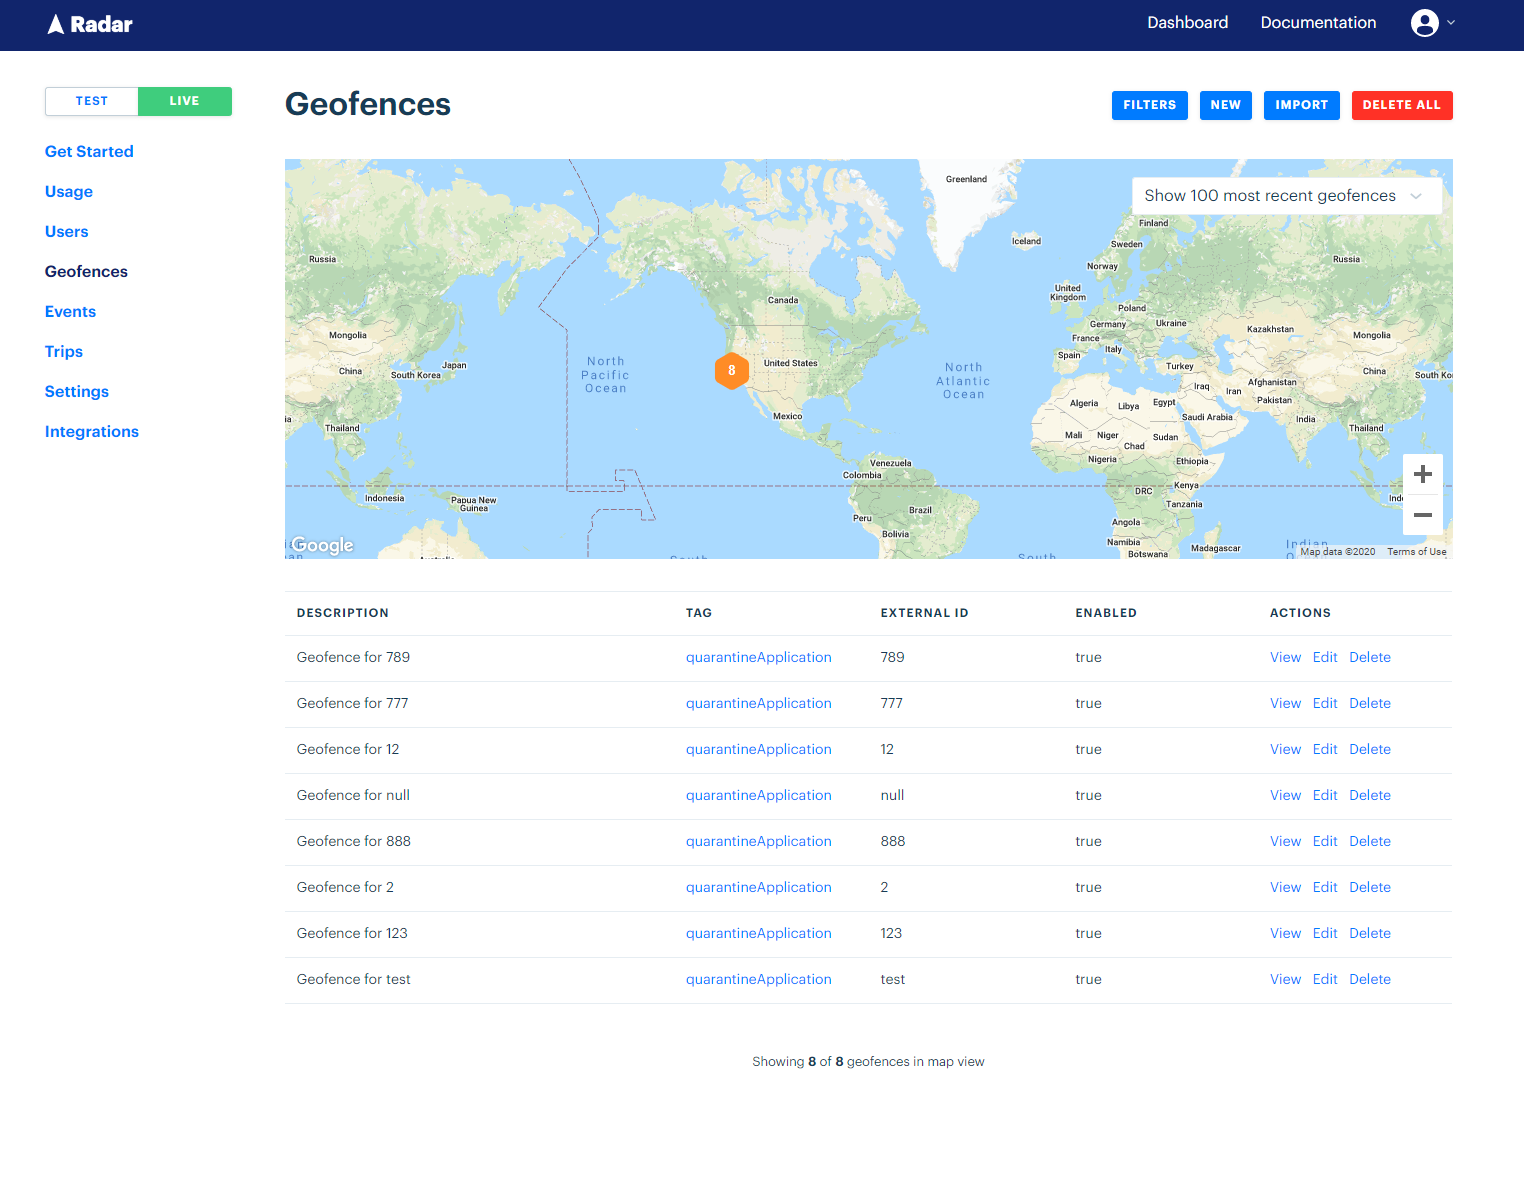Open quarantineApplication tag in the 777 row

[758, 703]
